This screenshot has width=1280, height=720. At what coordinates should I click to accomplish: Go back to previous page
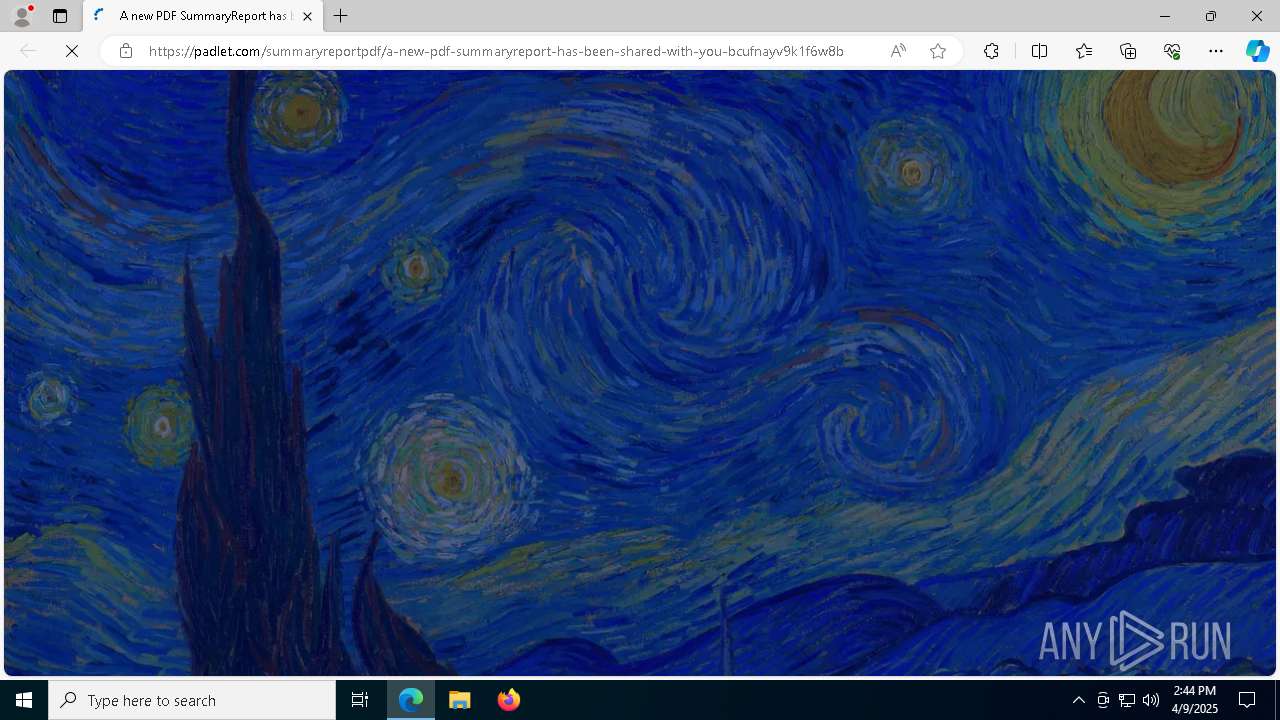click(28, 51)
